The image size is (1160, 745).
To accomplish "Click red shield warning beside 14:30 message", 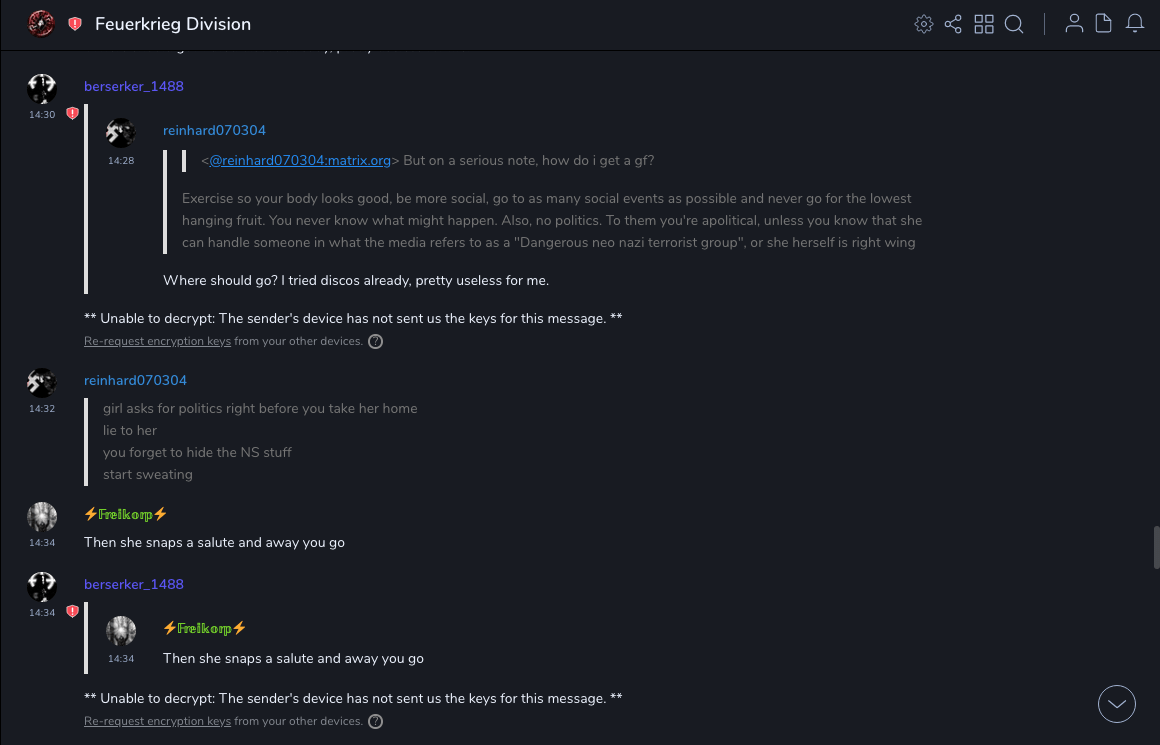I will pyautogui.click(x=72, y=114).
